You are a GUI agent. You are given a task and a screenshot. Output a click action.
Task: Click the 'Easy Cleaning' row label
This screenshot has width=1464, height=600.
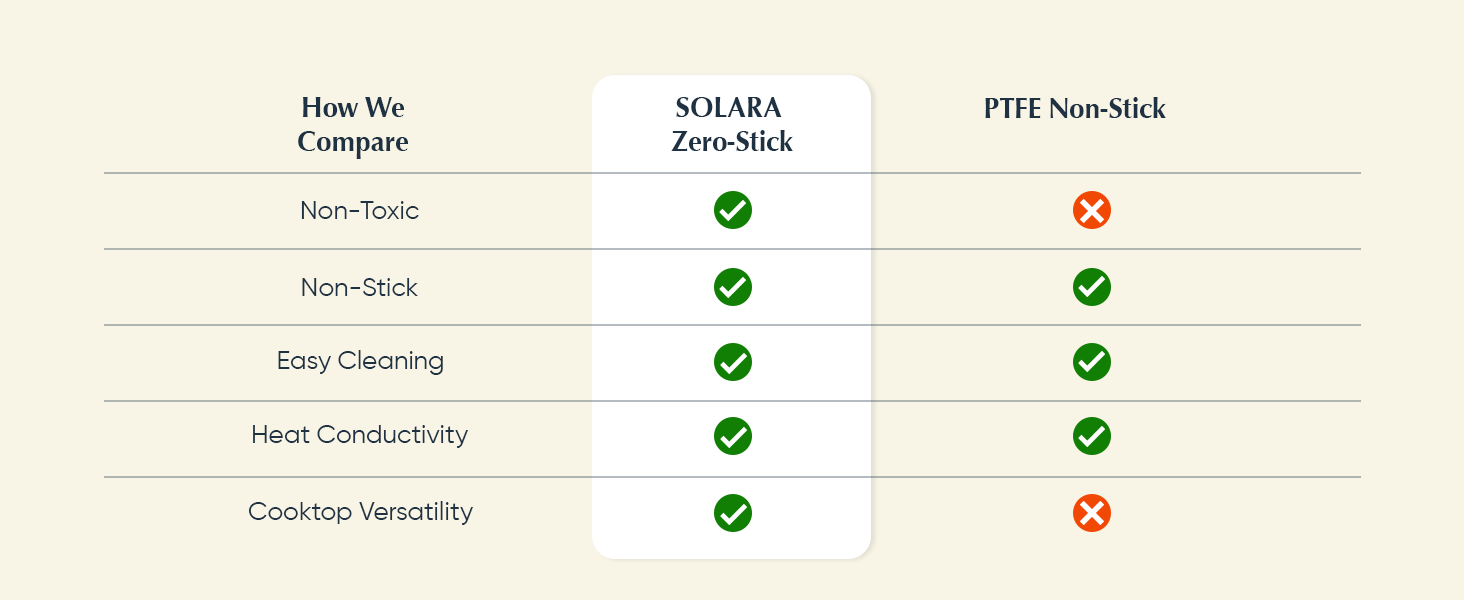[360, 361]
